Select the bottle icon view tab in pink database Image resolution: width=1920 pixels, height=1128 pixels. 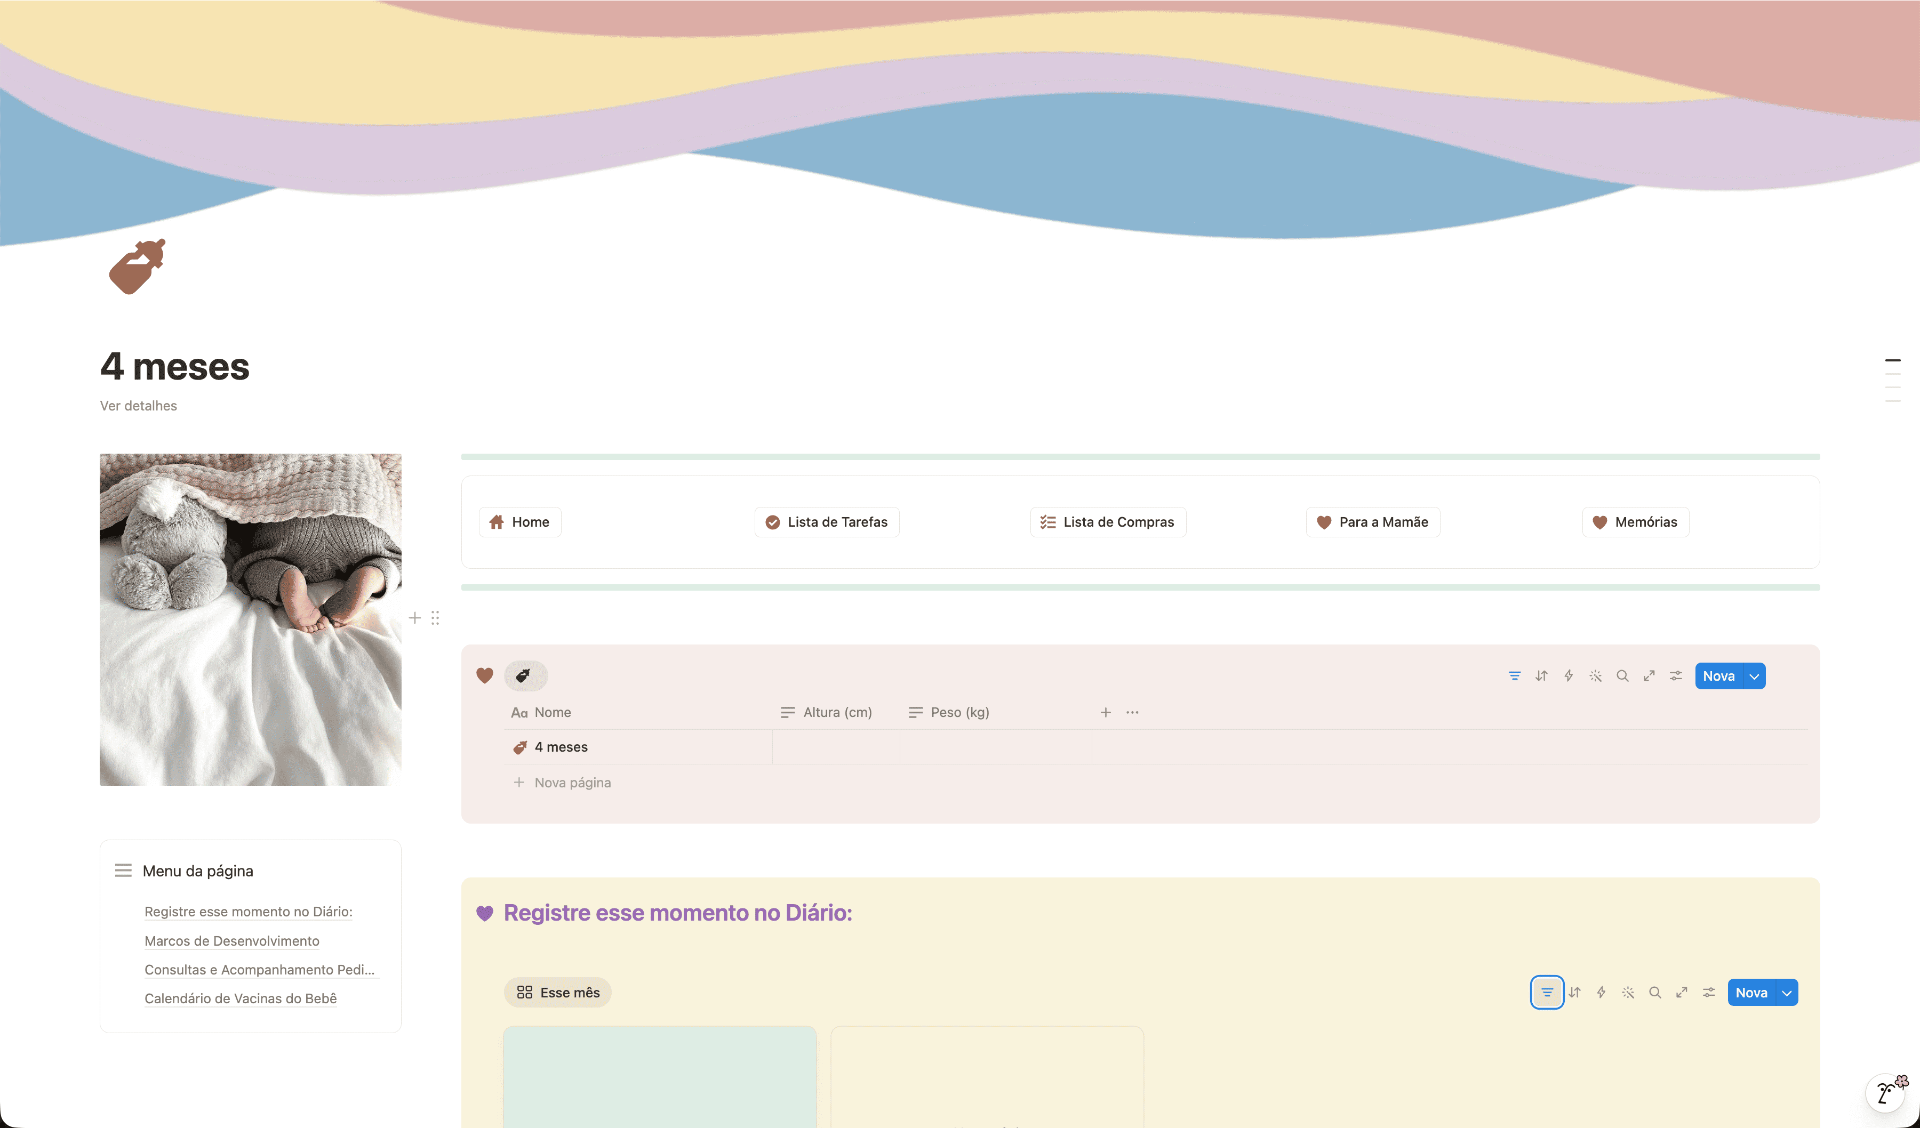click(x=525, y=676)
